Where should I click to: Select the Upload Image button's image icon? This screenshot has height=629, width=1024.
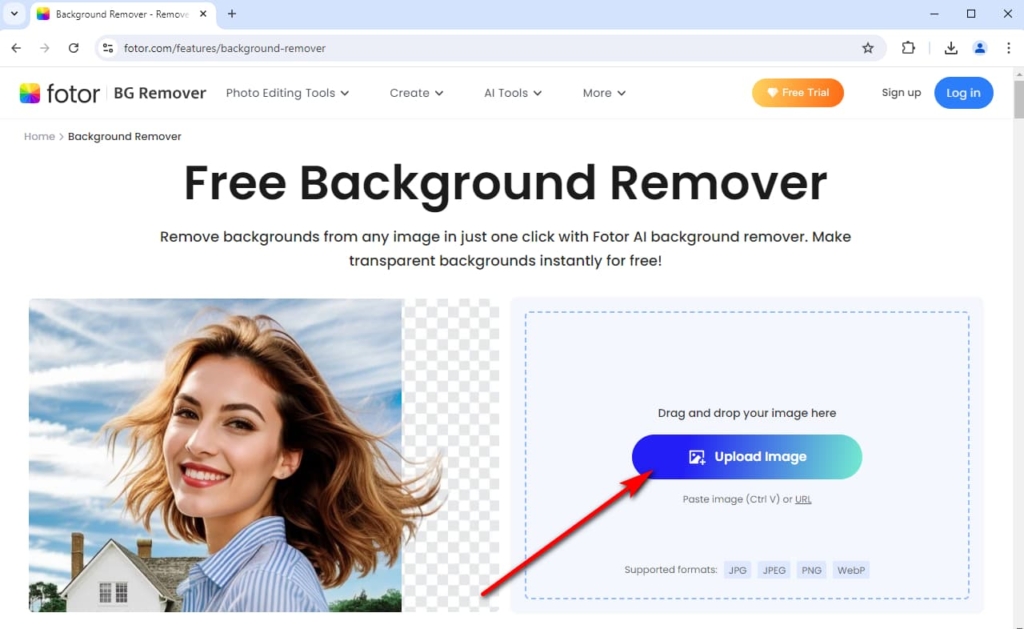(697, 457)
